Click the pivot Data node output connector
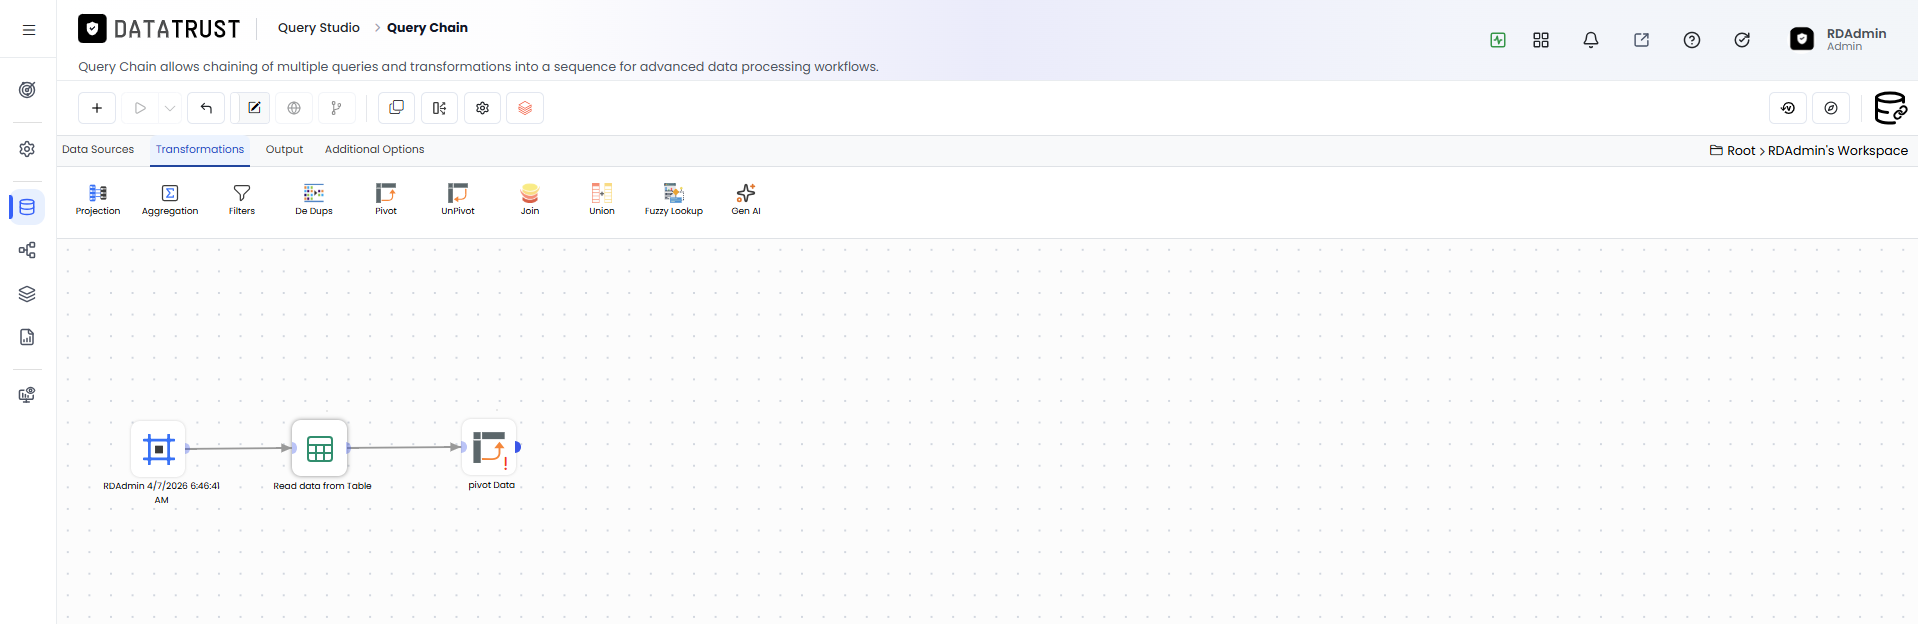 click(518, 447)
